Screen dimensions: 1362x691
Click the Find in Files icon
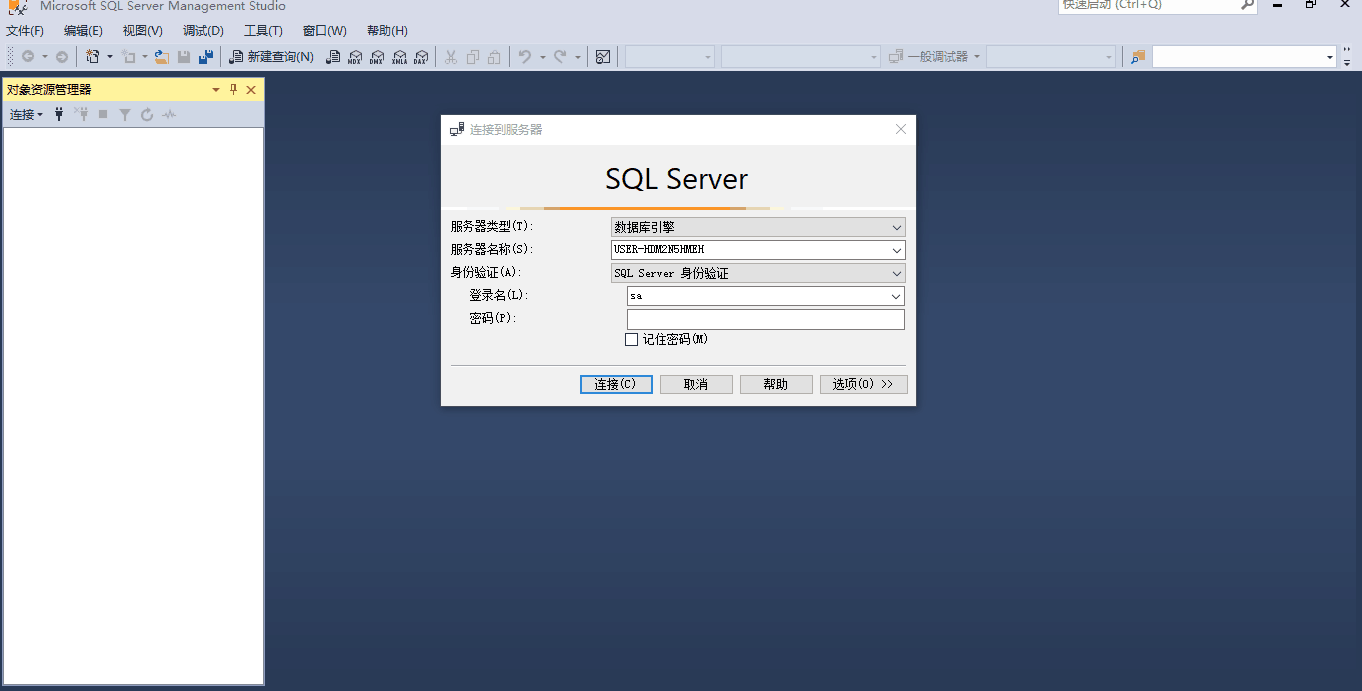point(1138,57)
